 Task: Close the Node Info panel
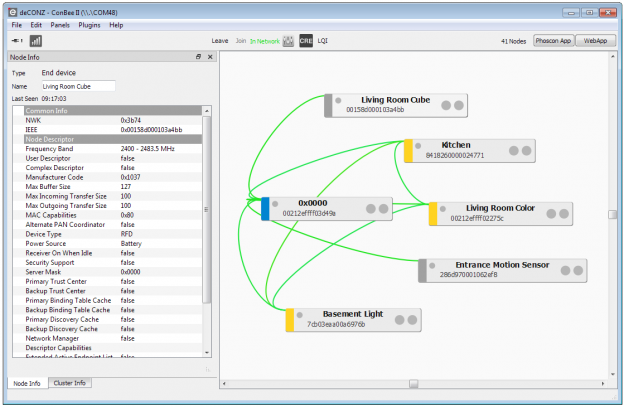coord(209,57)
